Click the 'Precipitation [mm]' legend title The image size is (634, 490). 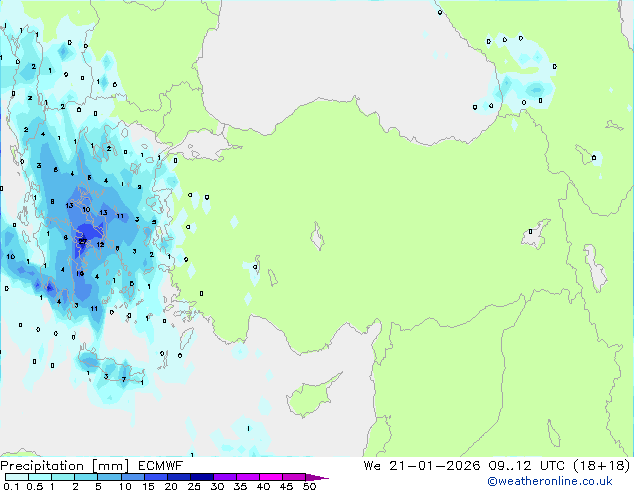click(65, 466)
